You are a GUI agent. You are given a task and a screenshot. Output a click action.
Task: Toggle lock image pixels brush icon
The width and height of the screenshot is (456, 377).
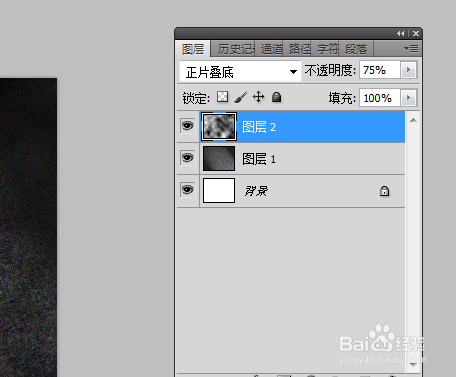[x=240, y=97]
